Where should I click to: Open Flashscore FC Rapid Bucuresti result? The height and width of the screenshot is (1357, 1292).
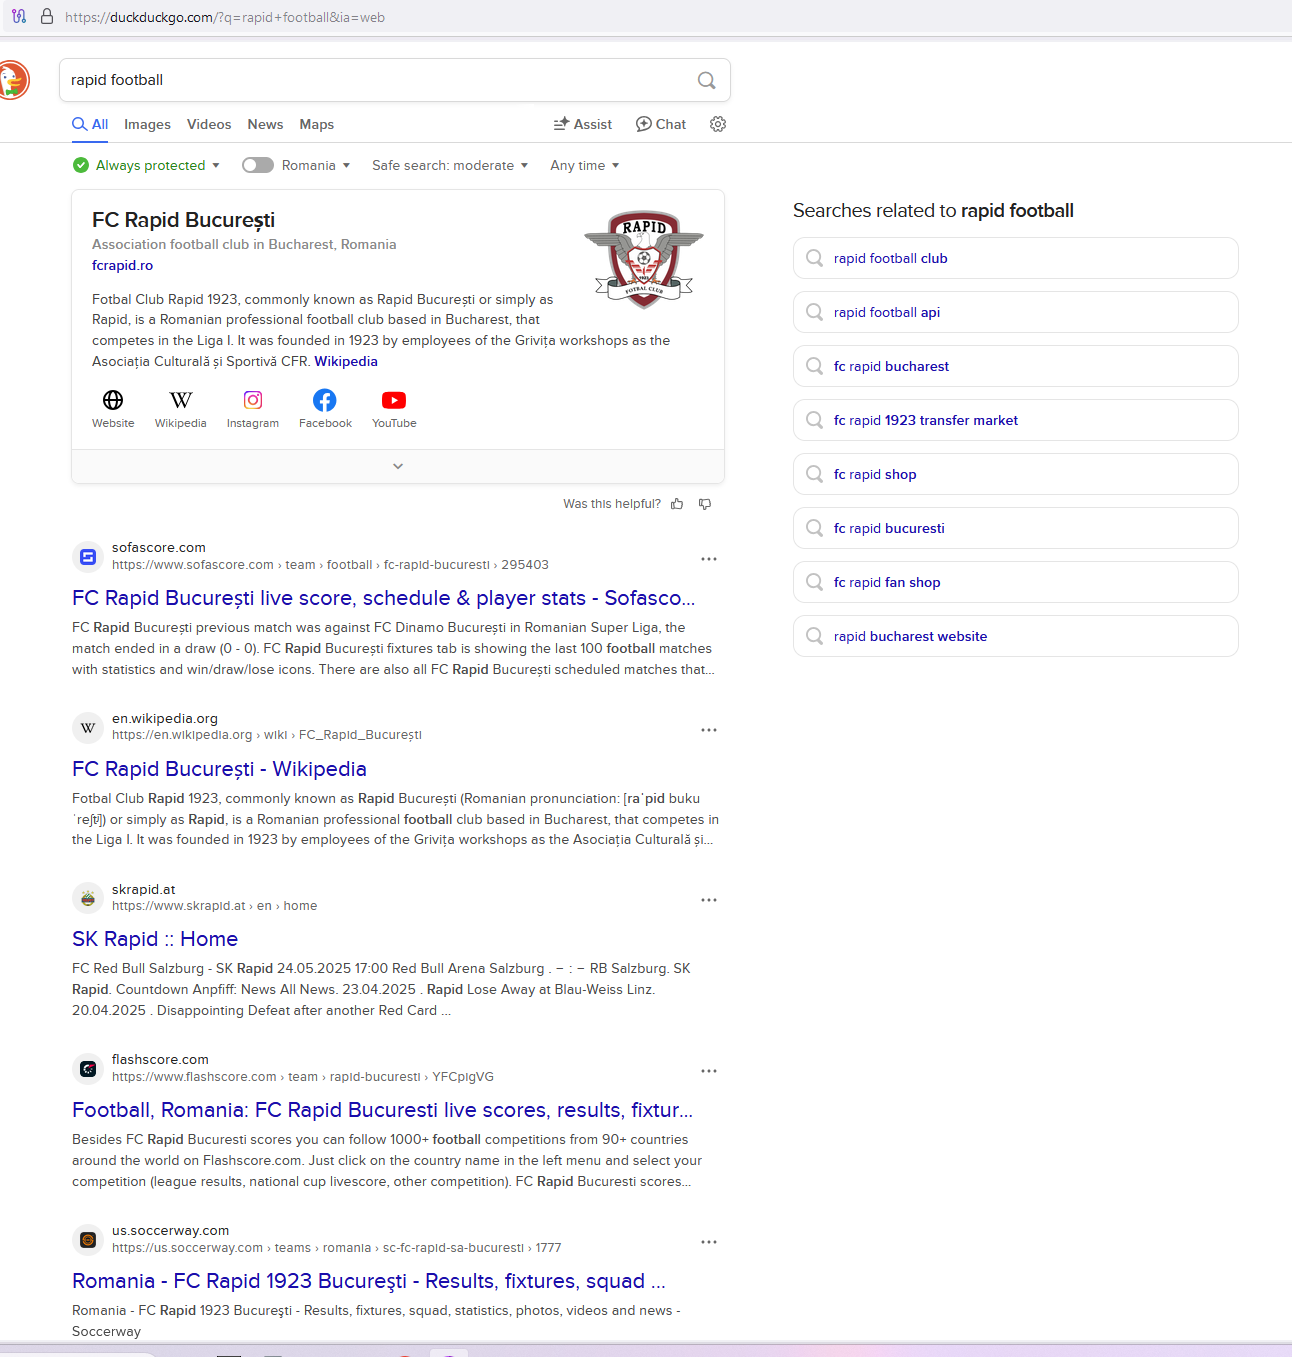(x=383, y=1110)
